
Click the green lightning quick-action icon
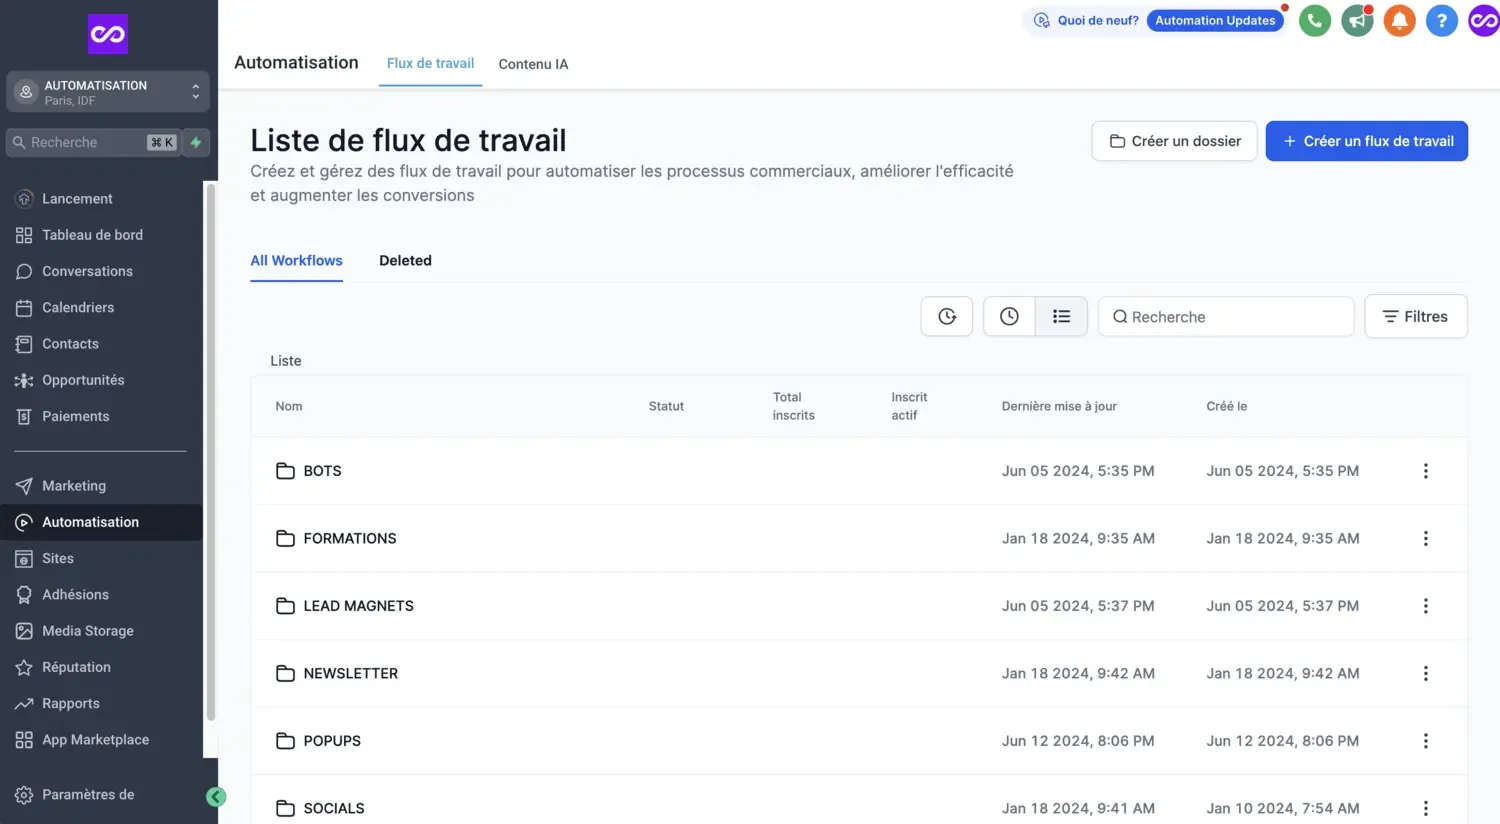[x=197, y=143]
